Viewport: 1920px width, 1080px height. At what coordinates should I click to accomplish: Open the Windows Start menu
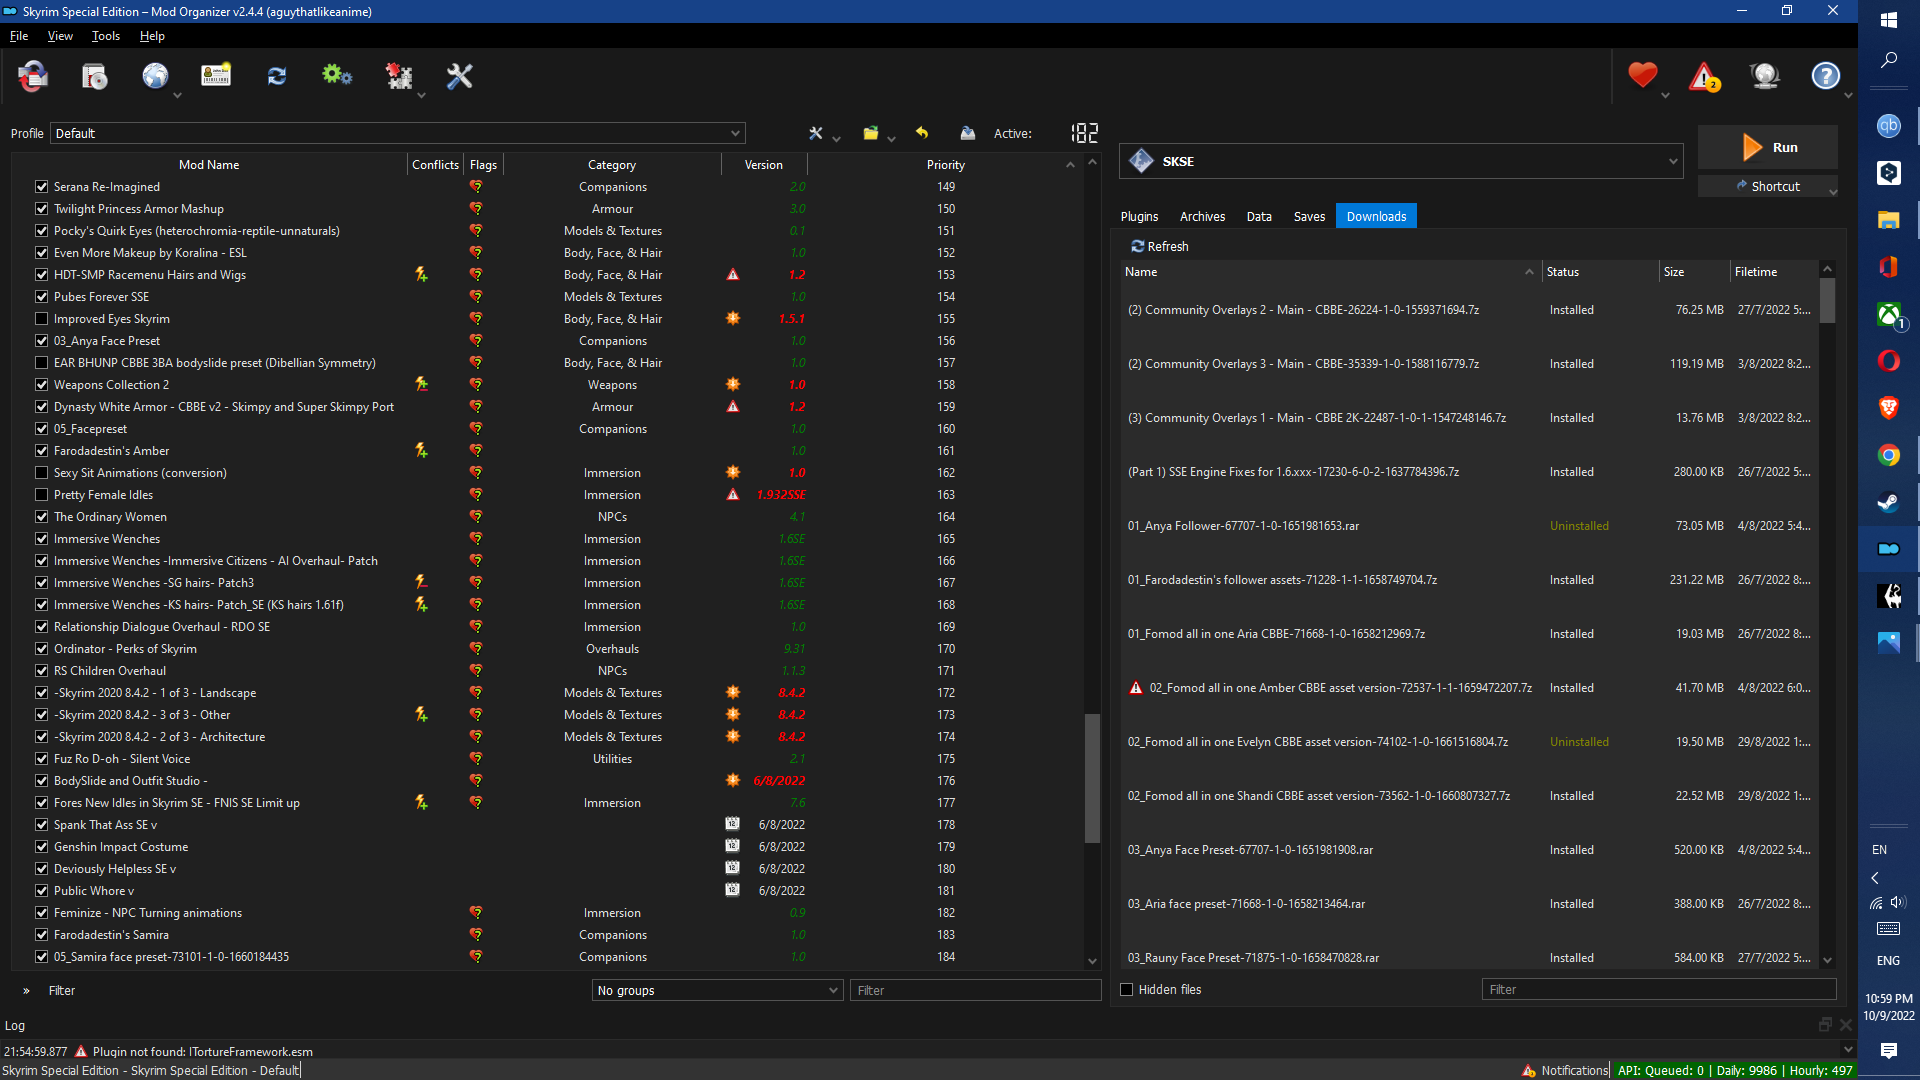pos(1888,20)
